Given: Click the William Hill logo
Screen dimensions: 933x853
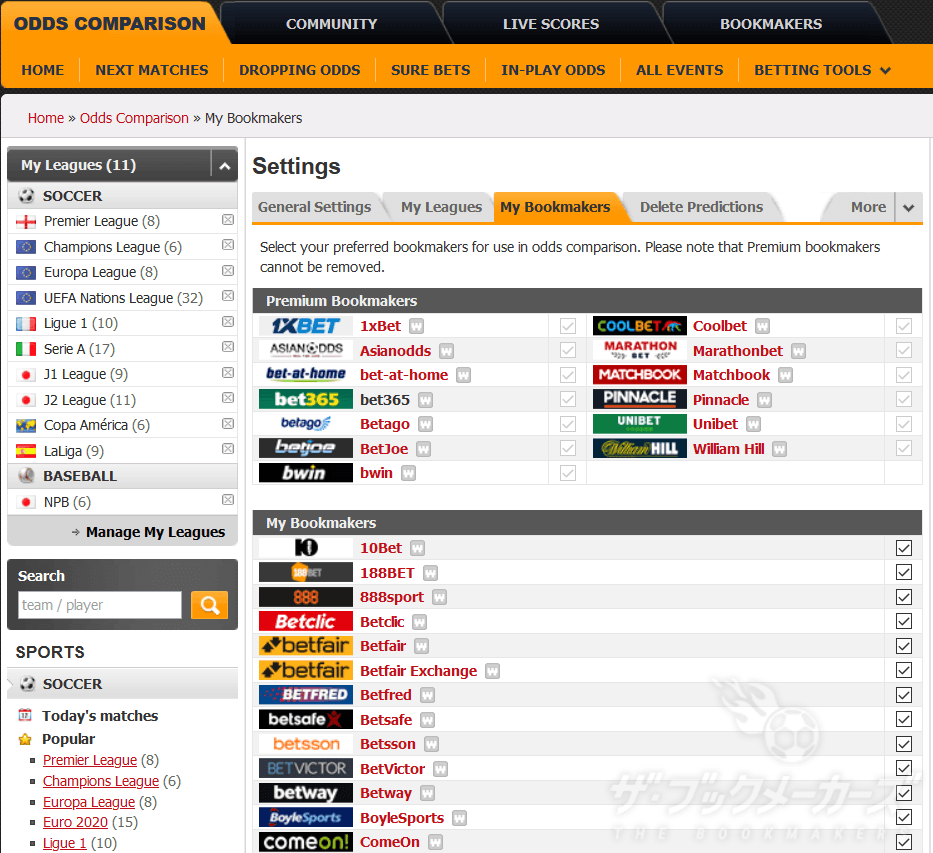Looking at the screenshot, I should [x=640, y=449].
